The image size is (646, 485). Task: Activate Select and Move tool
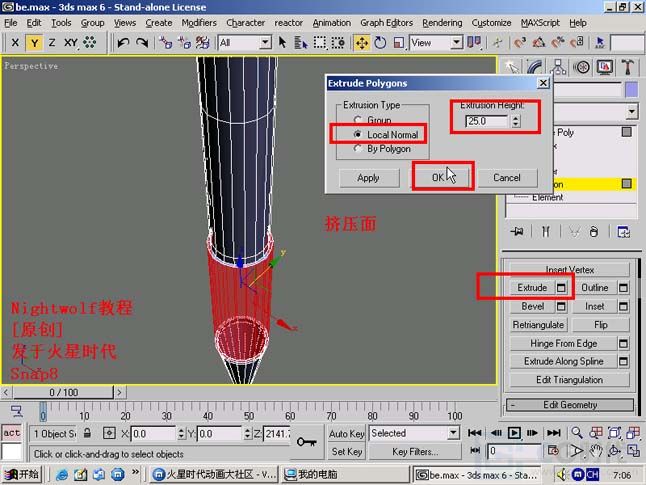click(x=362, y=42)
